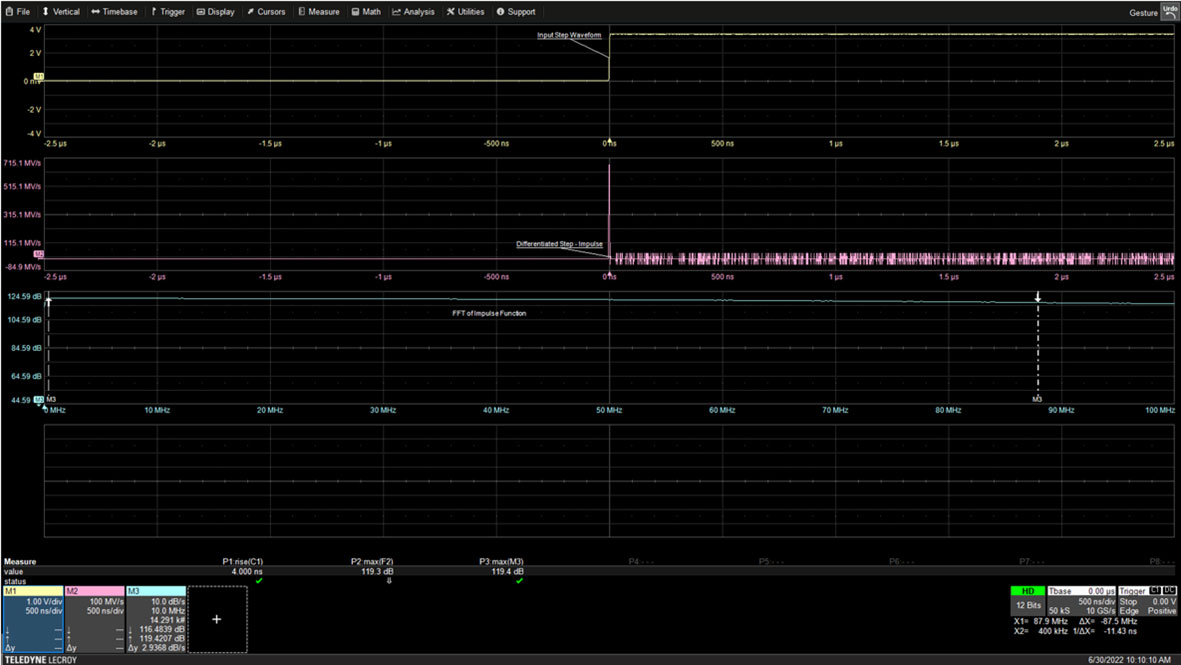Select the cyan M3 trace descriptor box
1181x665 pixels.
point(156,619)
